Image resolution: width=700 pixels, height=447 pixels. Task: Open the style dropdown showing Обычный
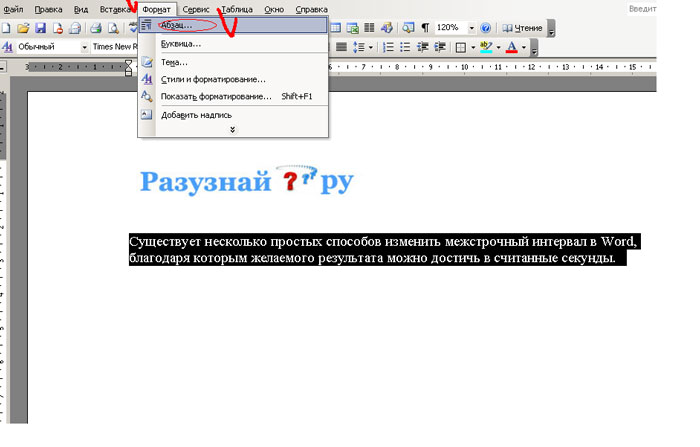84,47
